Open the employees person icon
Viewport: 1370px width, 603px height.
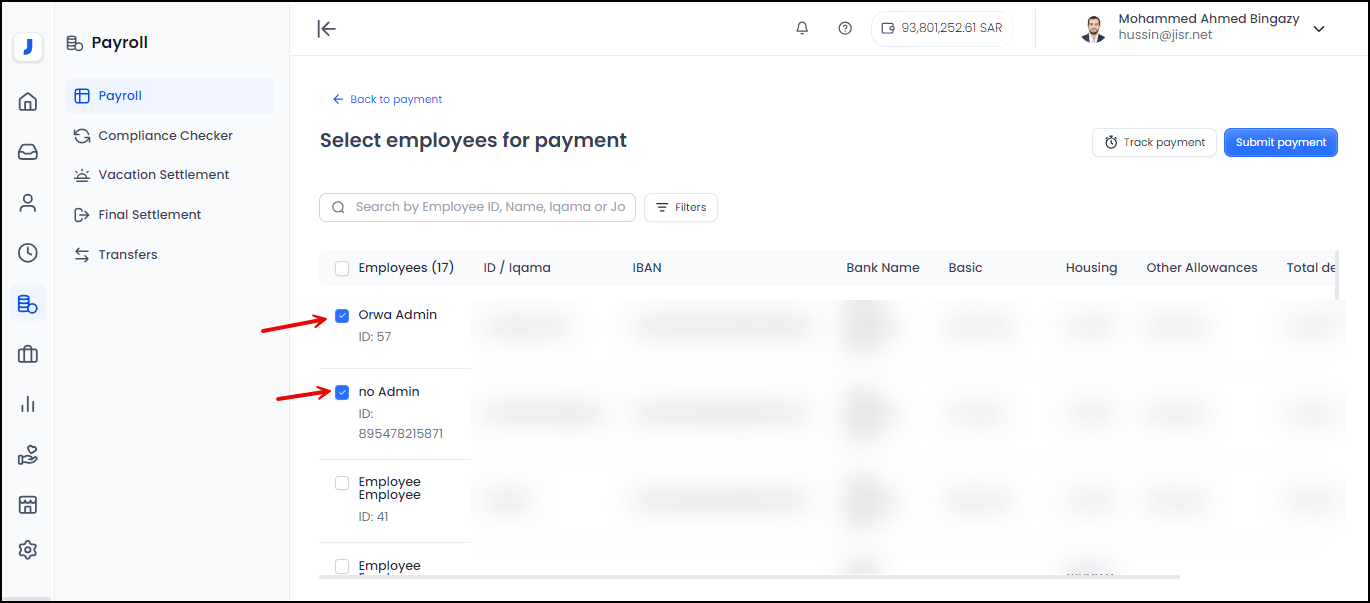point(28,203)
